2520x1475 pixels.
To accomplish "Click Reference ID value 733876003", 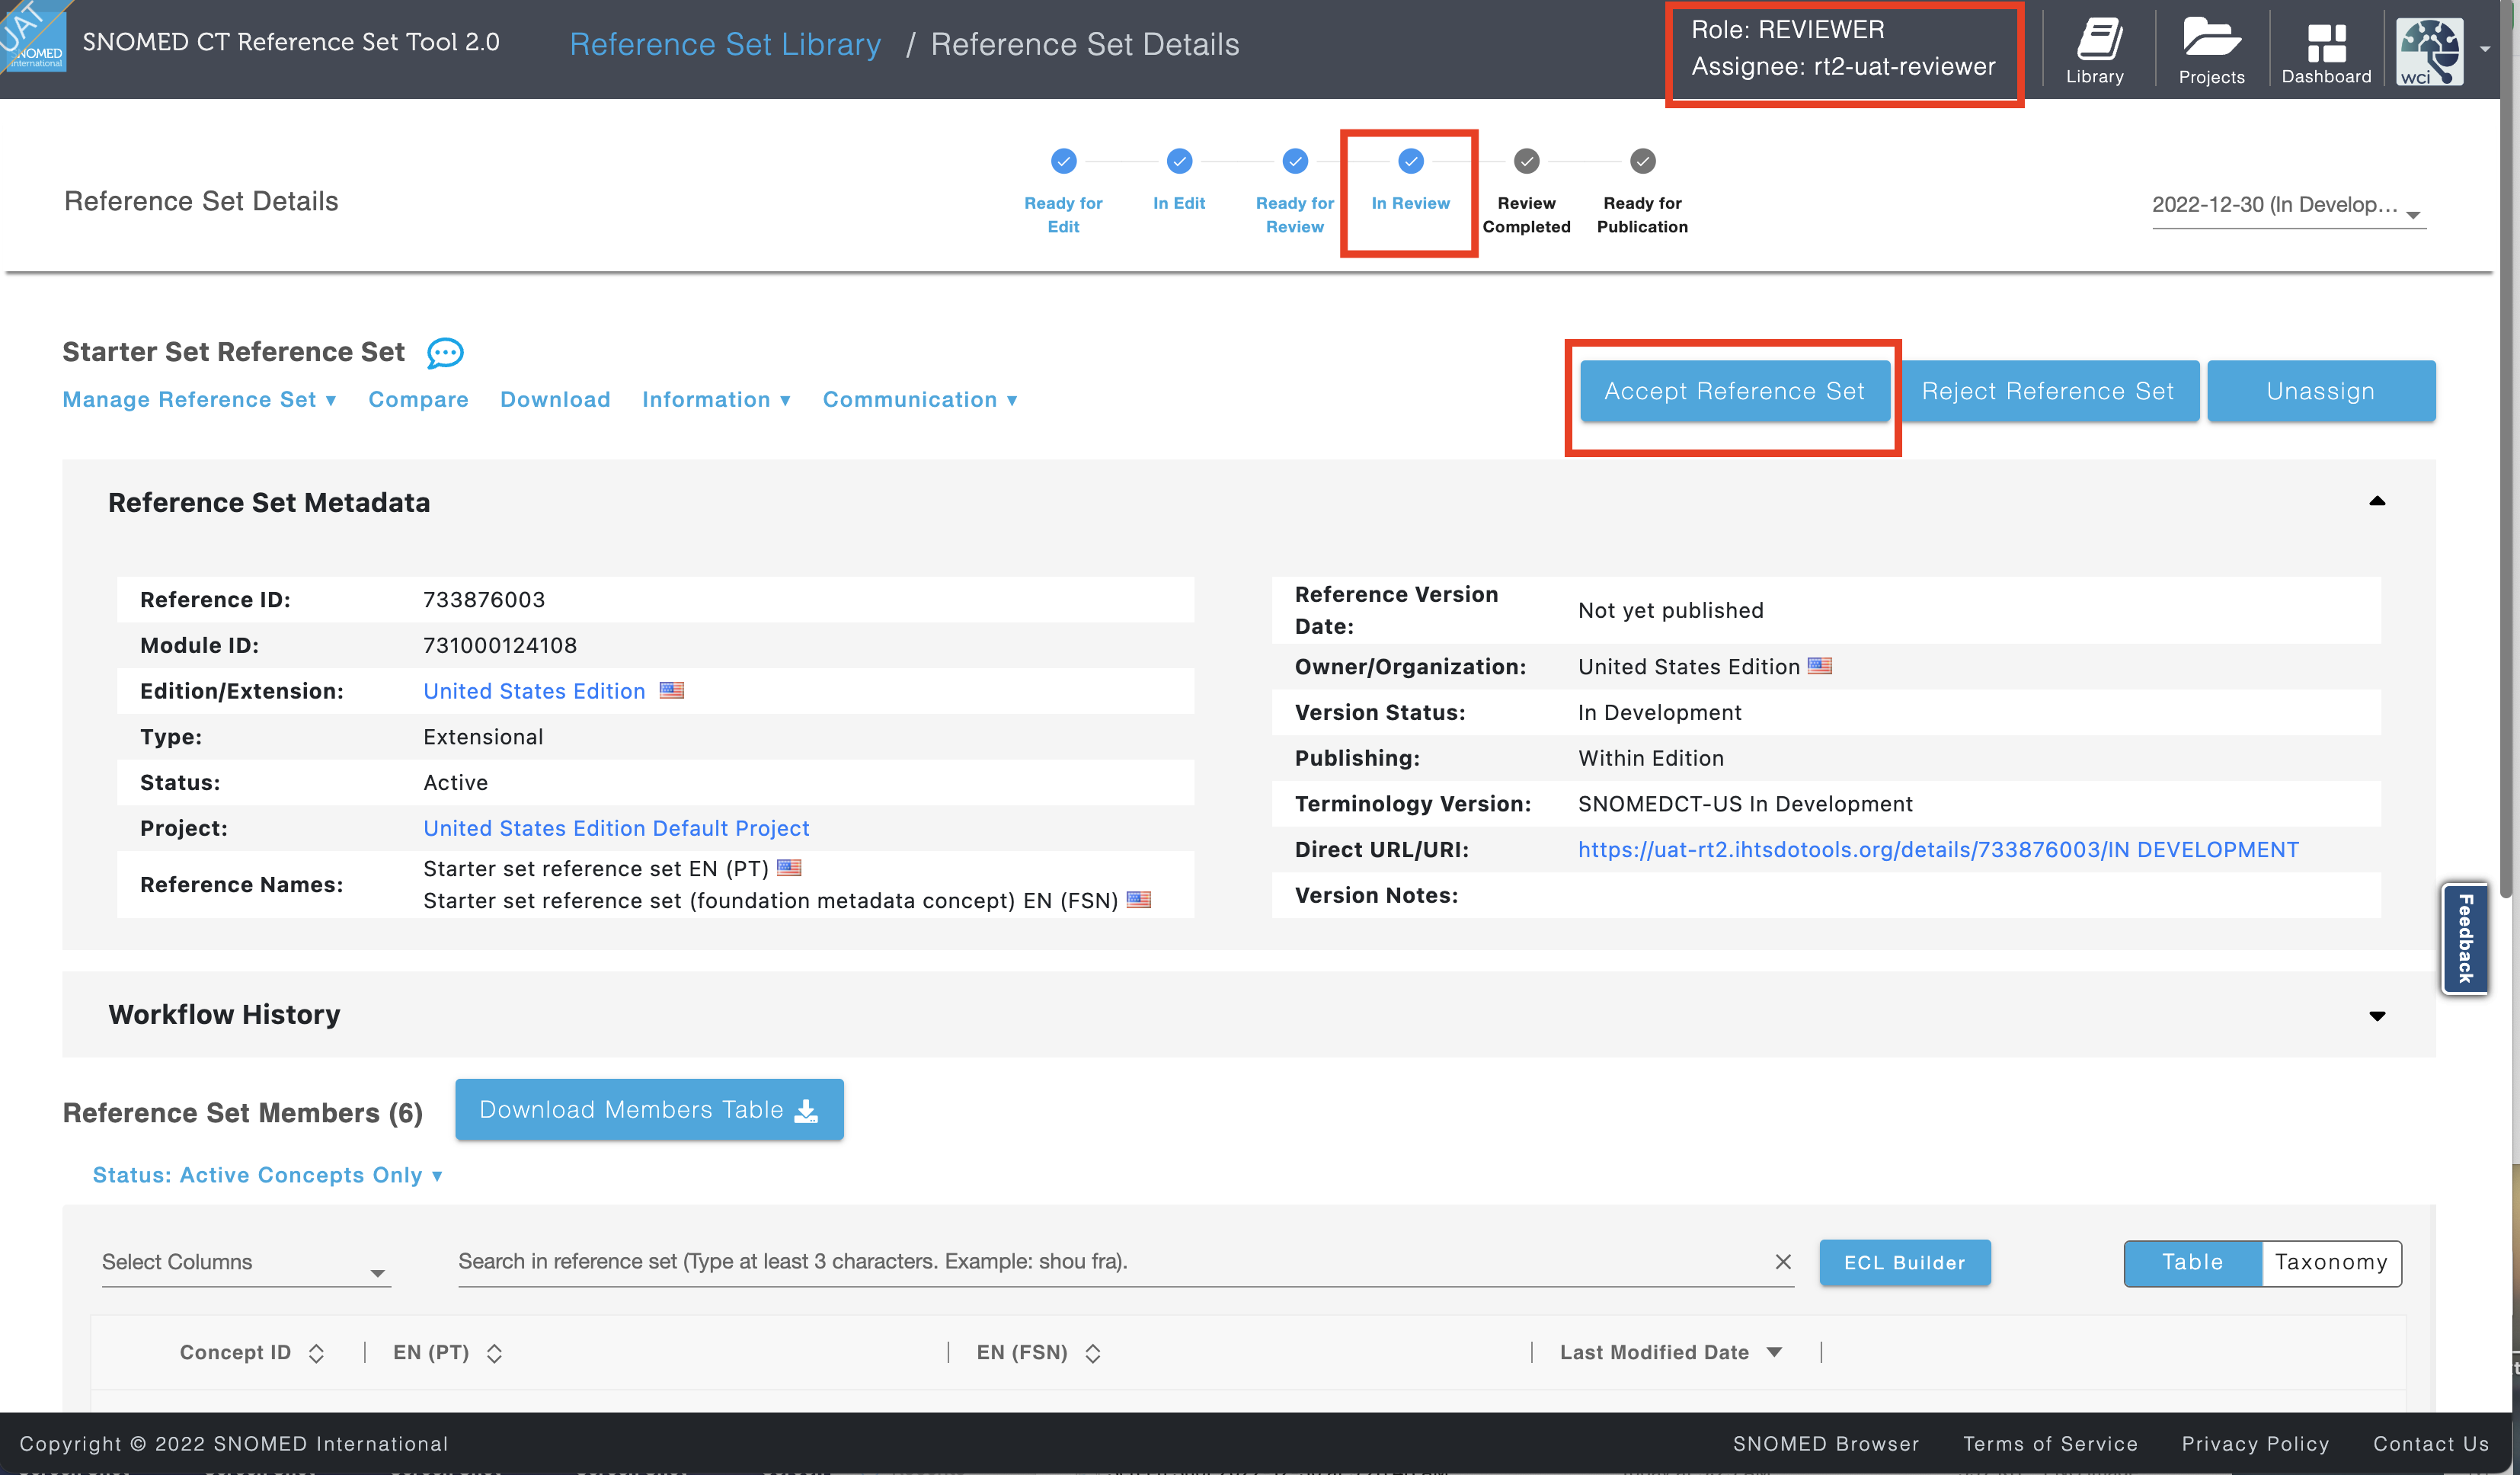I will [x=484, y=600].
